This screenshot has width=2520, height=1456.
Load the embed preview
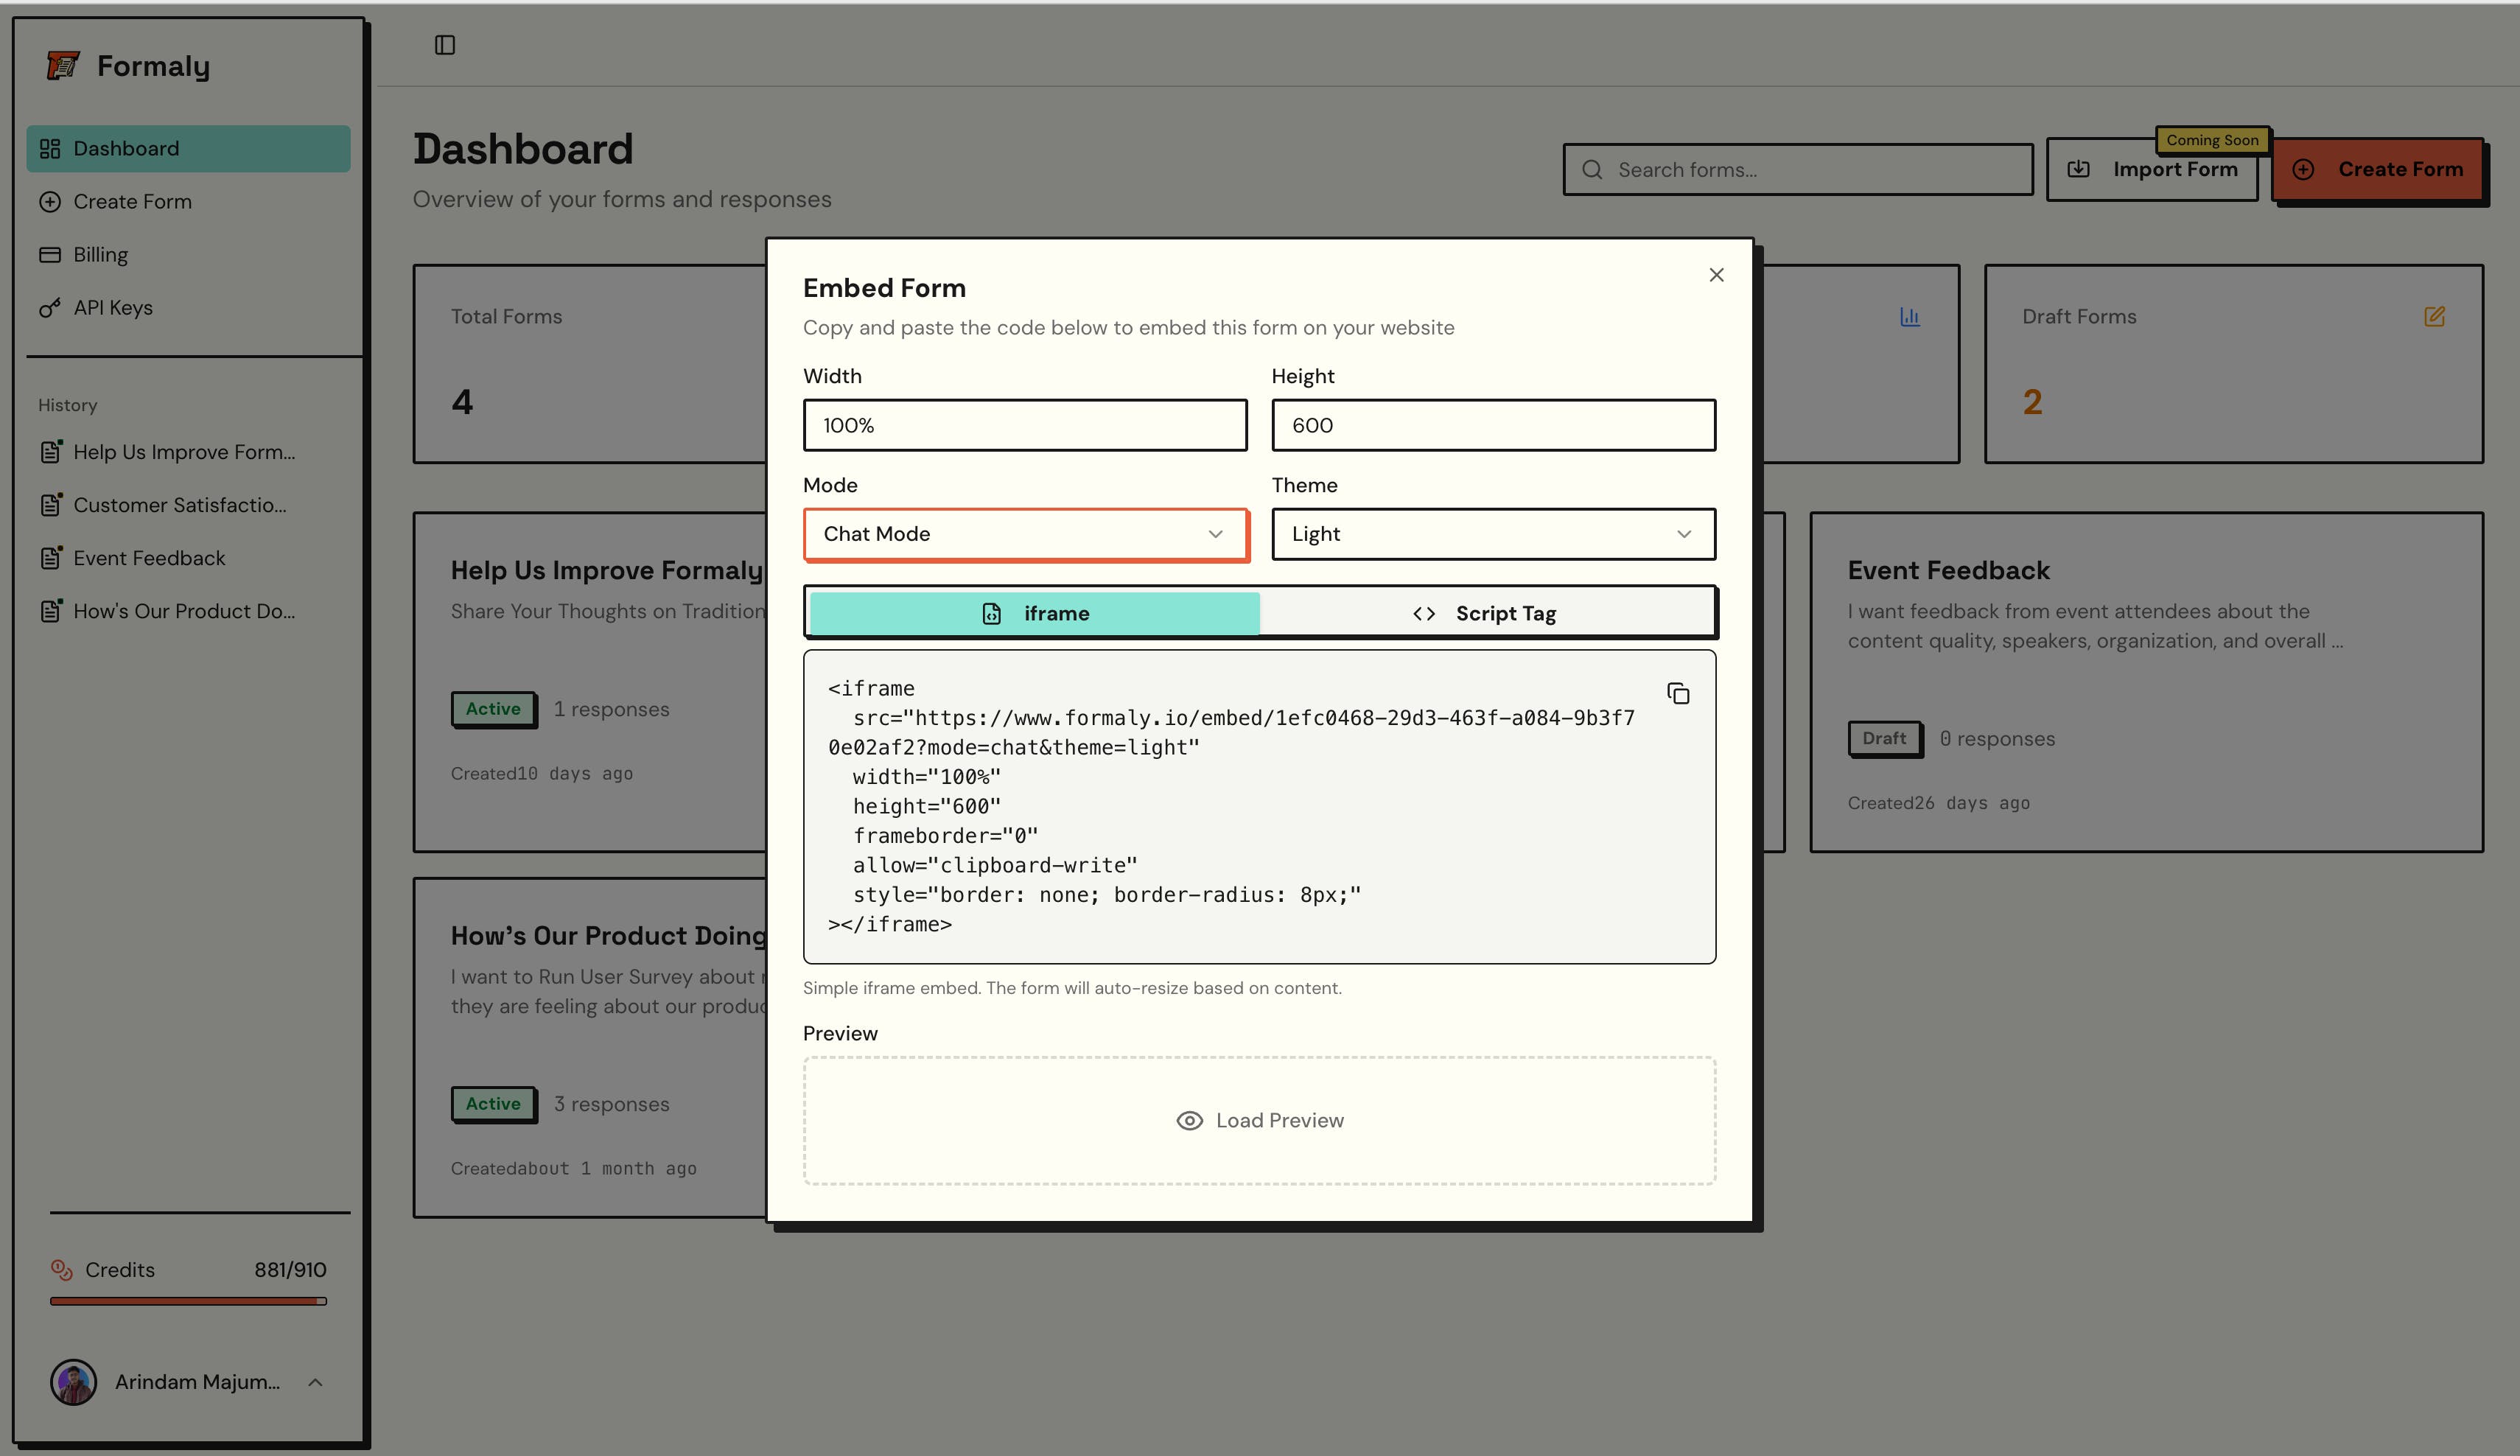tap(1259, 1120)
